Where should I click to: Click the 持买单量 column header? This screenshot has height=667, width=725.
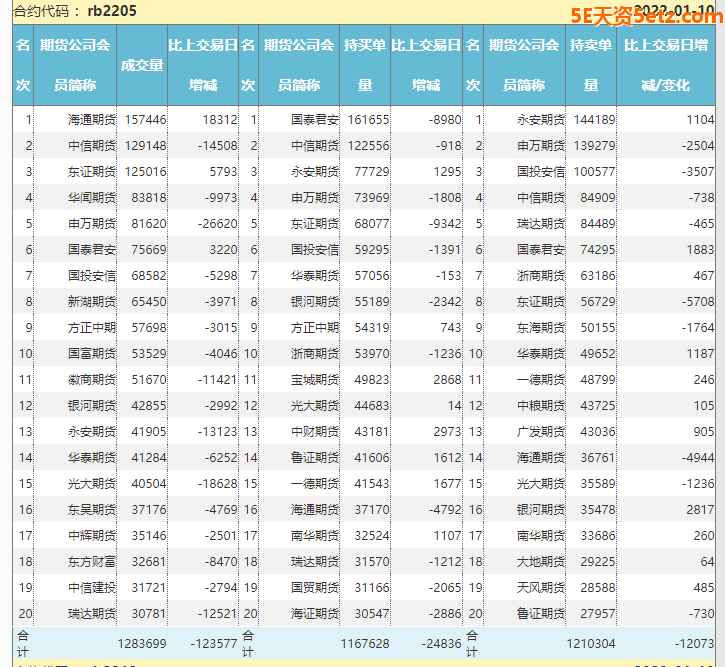(x=365, y=65)
